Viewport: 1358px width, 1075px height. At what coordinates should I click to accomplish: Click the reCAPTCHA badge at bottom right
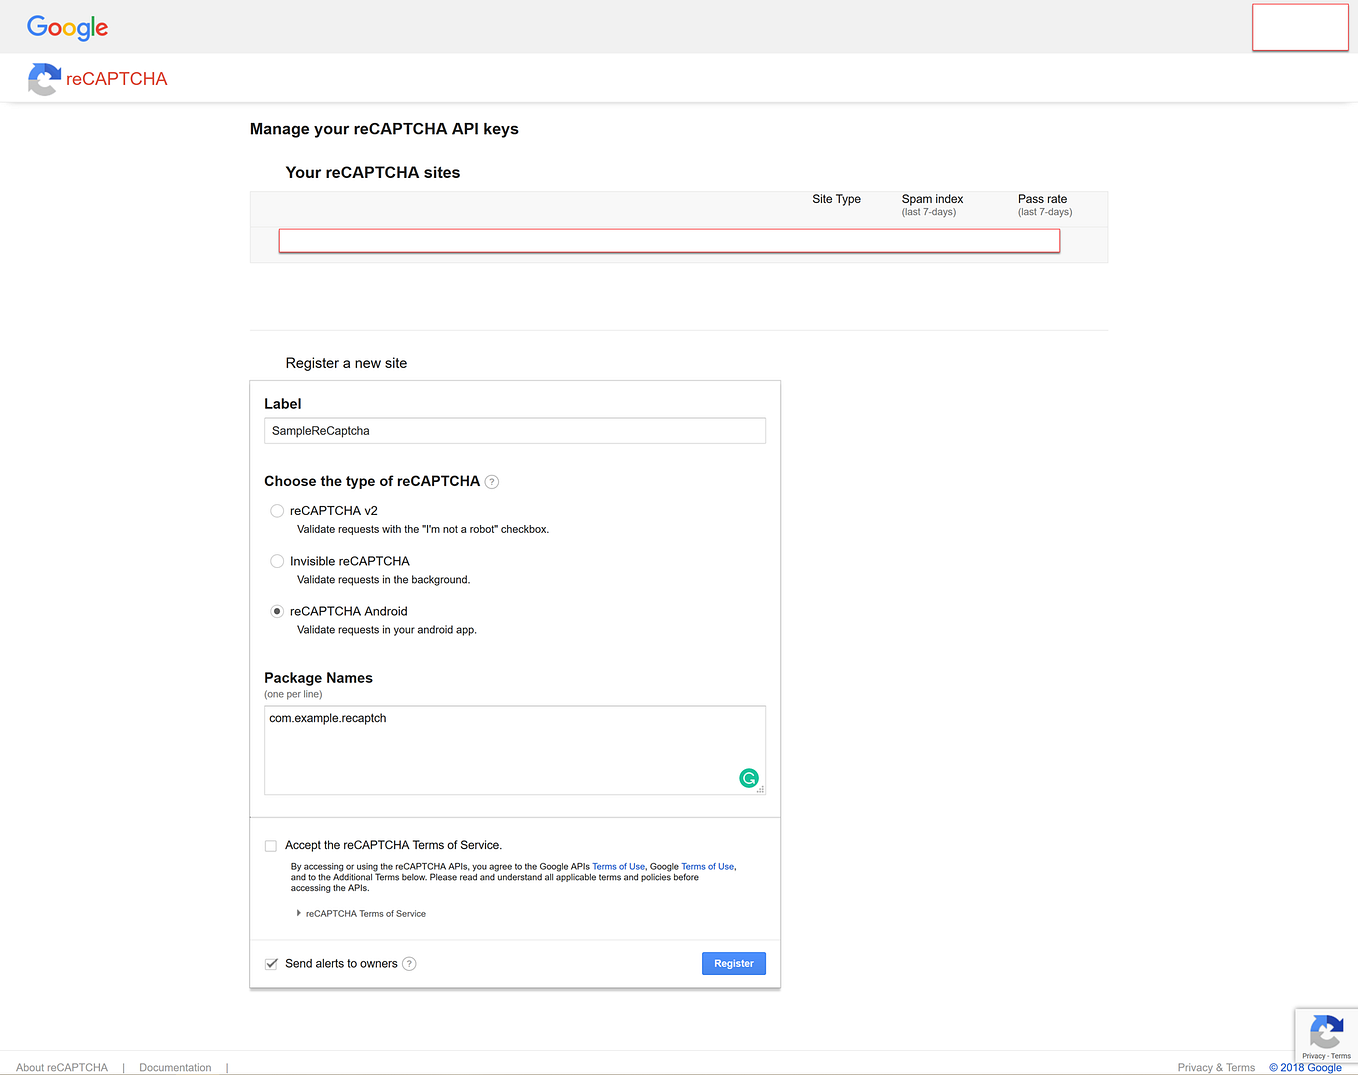point(1326,1035)
